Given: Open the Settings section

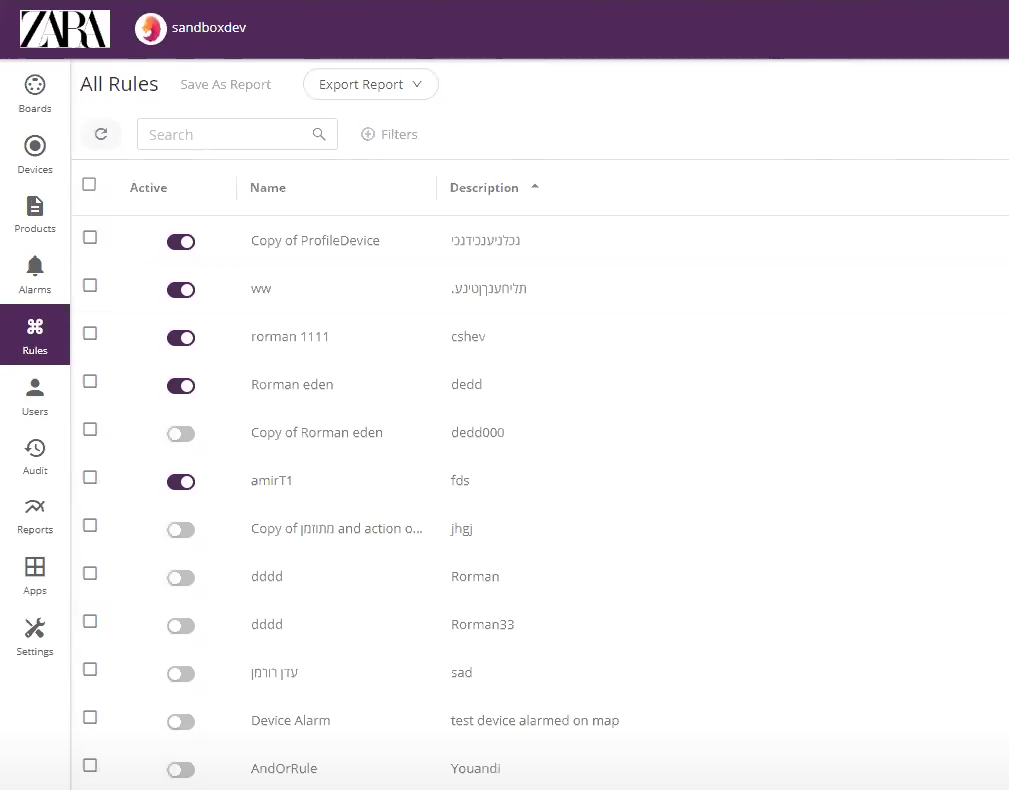Looking at the screenshot, I should pyautogui.click(x=34, y=635).
